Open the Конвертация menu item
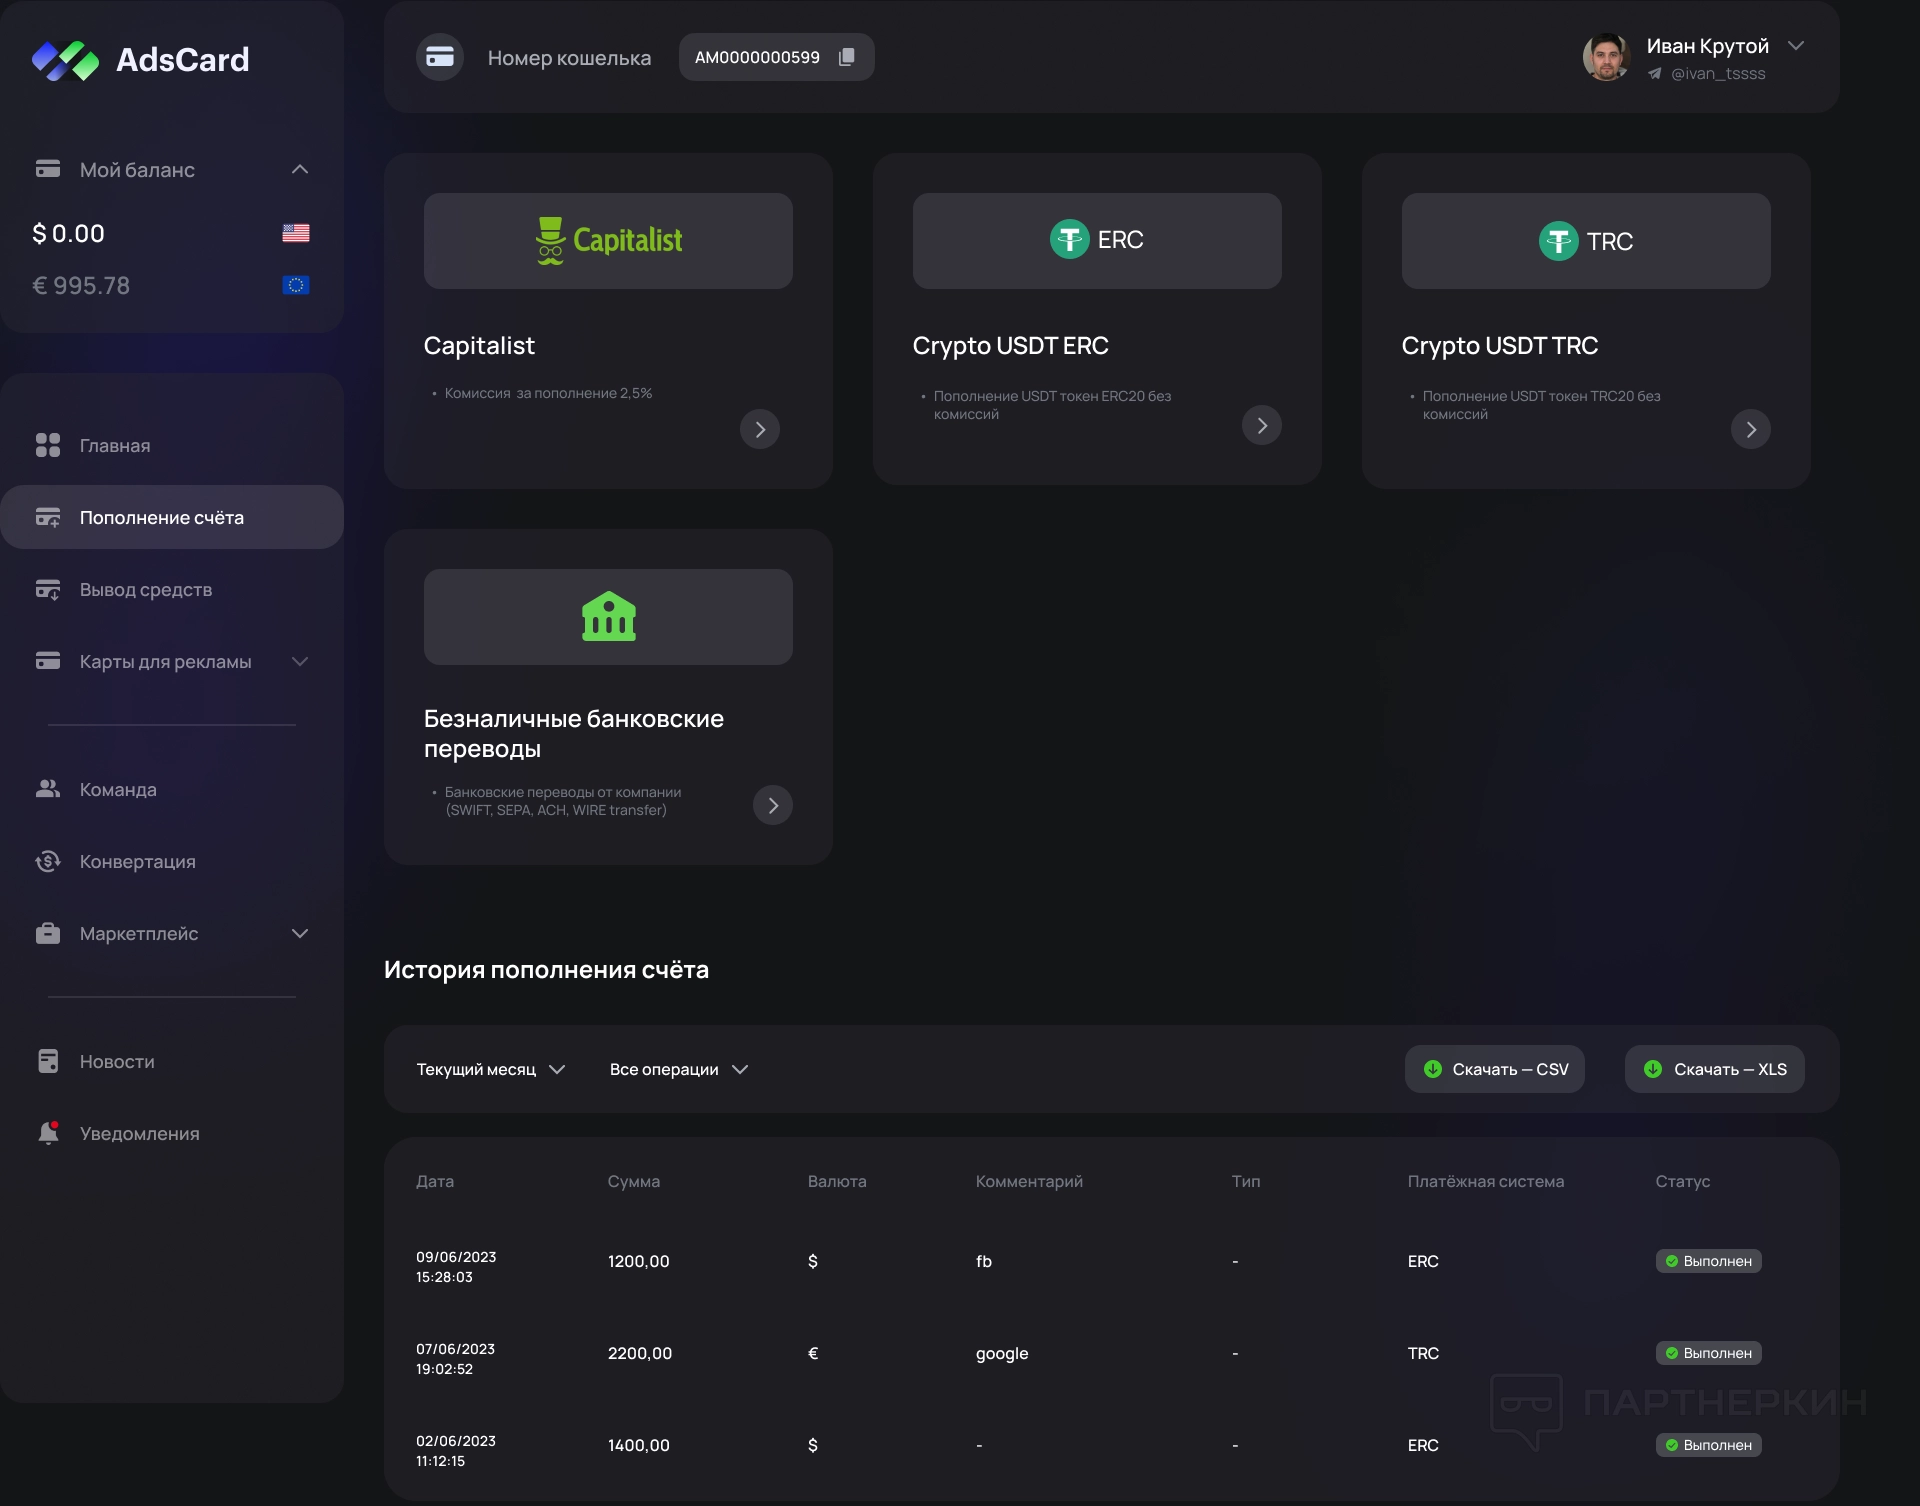This screenshot has height=1506, width=1920. [x=138, y=861]
